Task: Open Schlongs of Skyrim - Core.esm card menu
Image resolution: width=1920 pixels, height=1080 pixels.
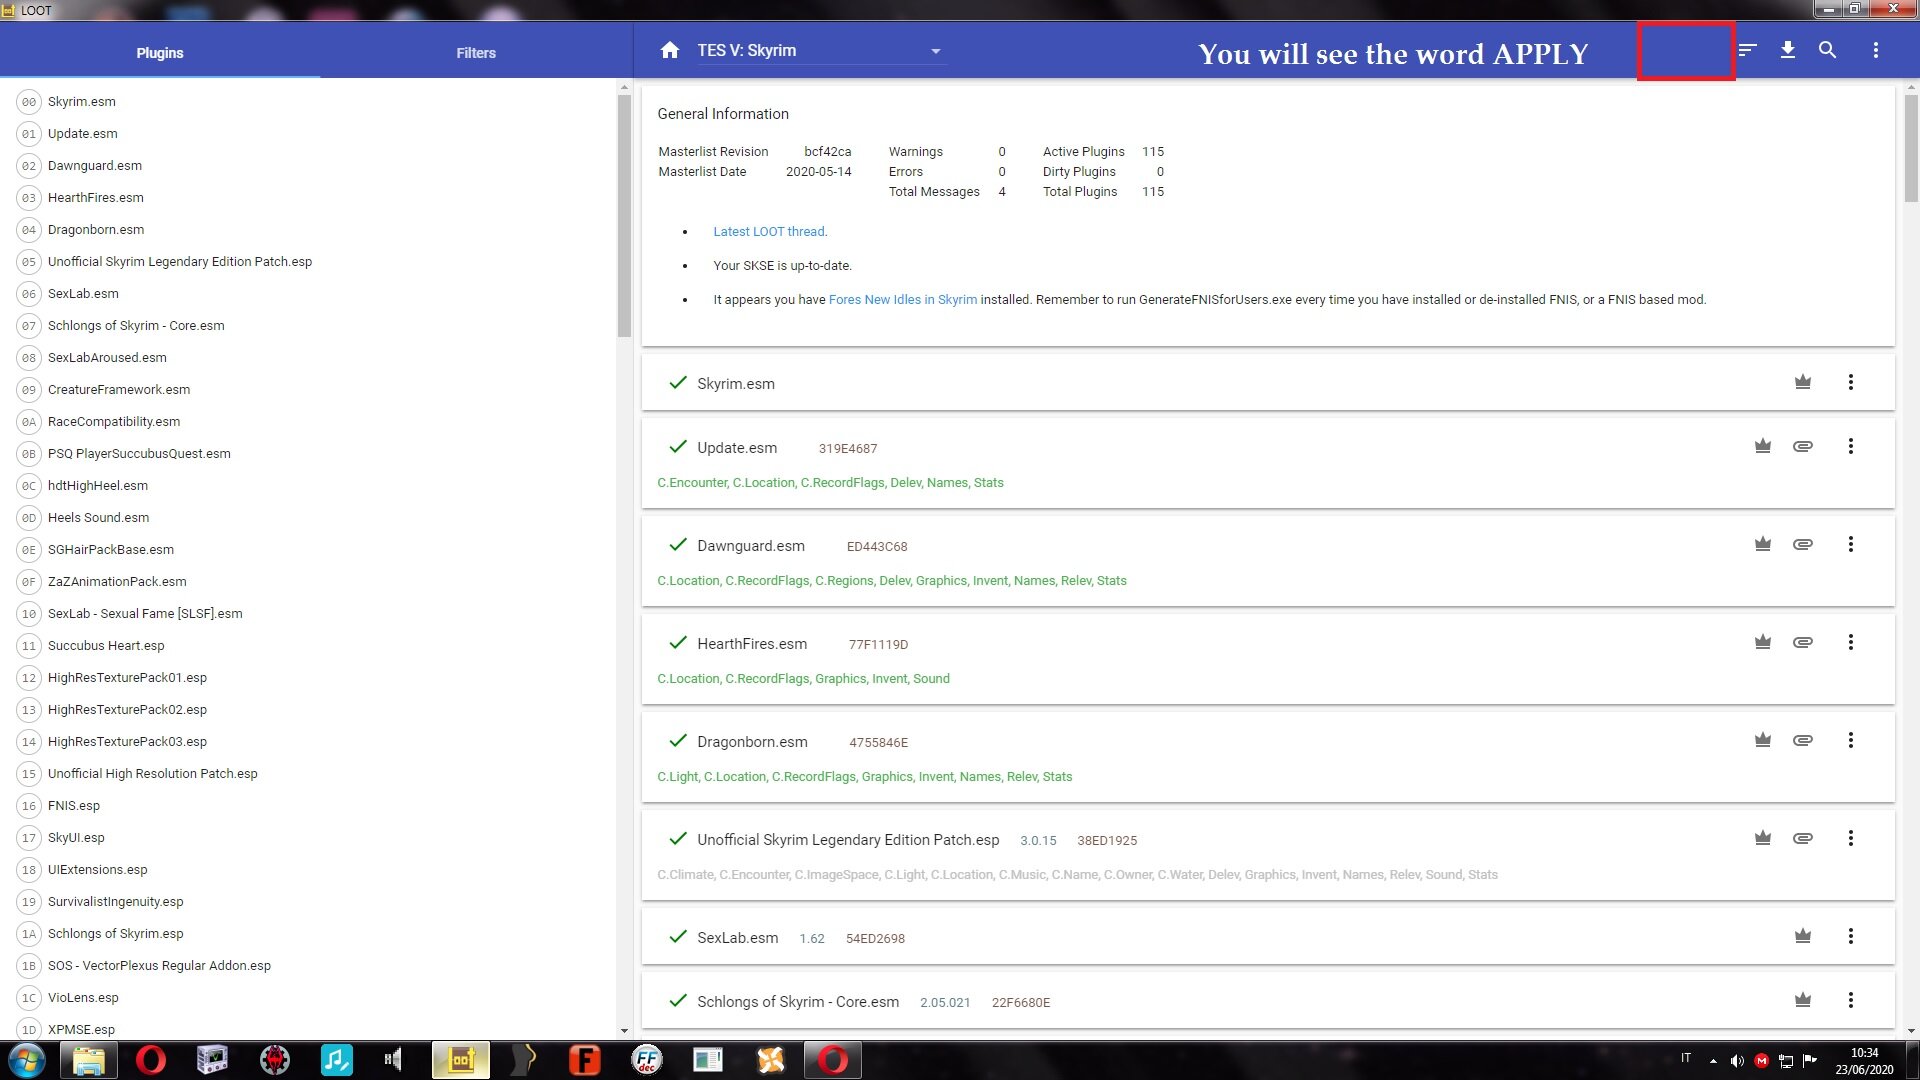Action: (x=1851, y=1000)
